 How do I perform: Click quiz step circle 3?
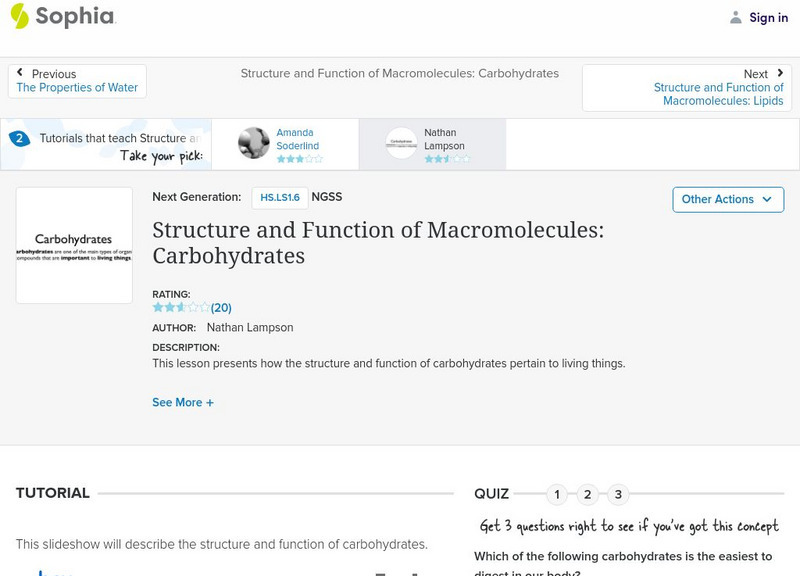tap(619, 493)
